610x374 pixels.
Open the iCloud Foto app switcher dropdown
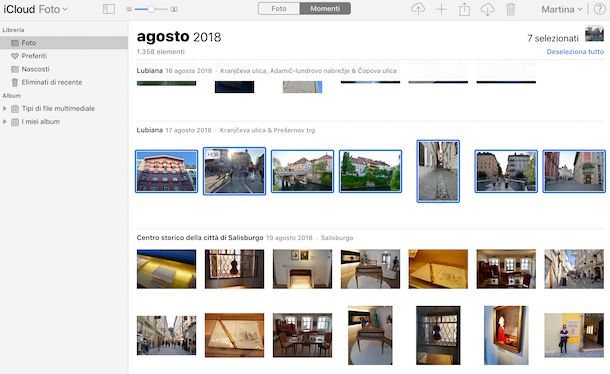(x=35, y=9)
